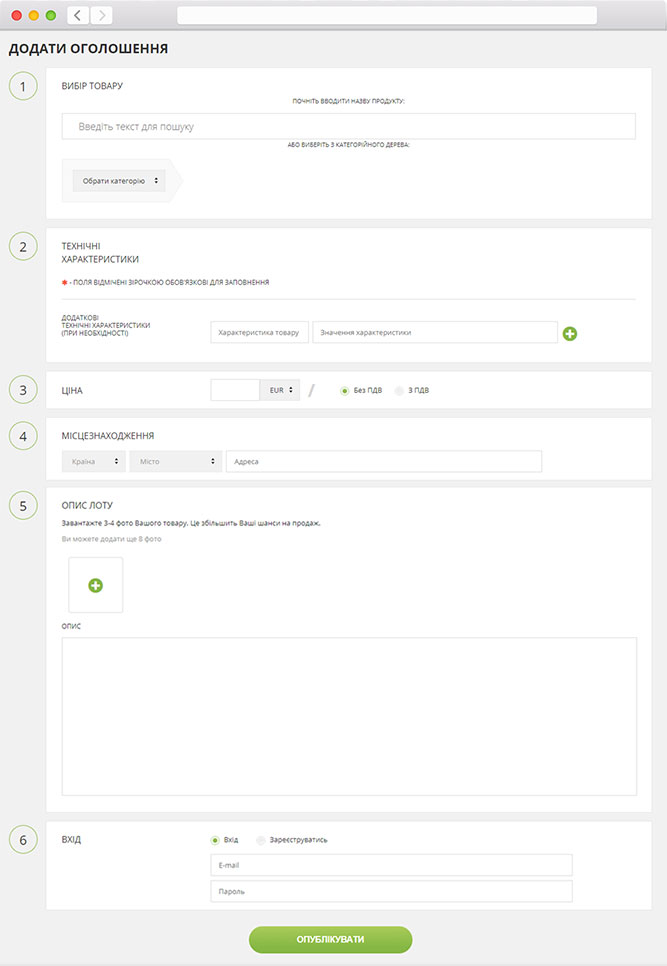Select the 'Без ПДВ' radio option
The width and height of the screenshot is (667, 966).
(x=345, y=390)
